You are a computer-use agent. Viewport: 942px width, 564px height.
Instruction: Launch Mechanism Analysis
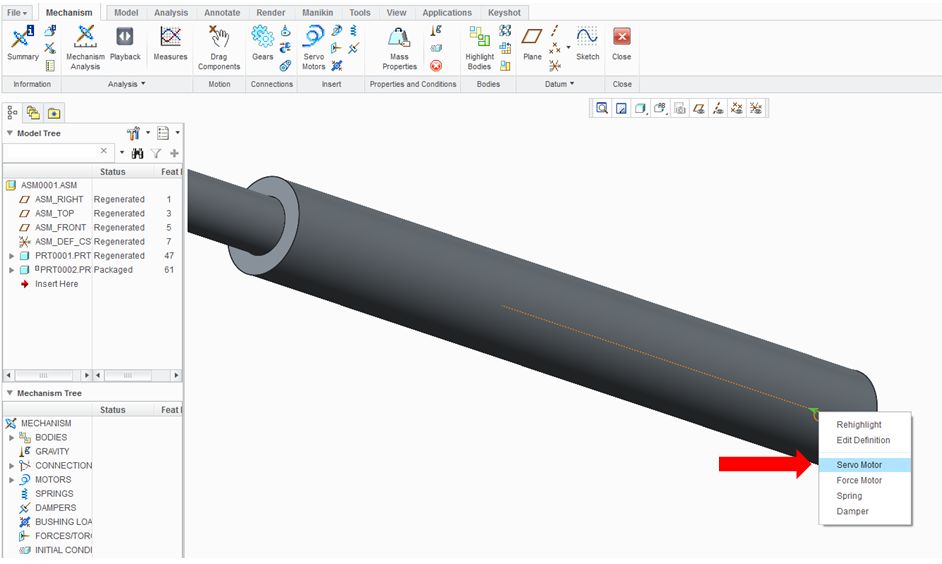[85, 48]
